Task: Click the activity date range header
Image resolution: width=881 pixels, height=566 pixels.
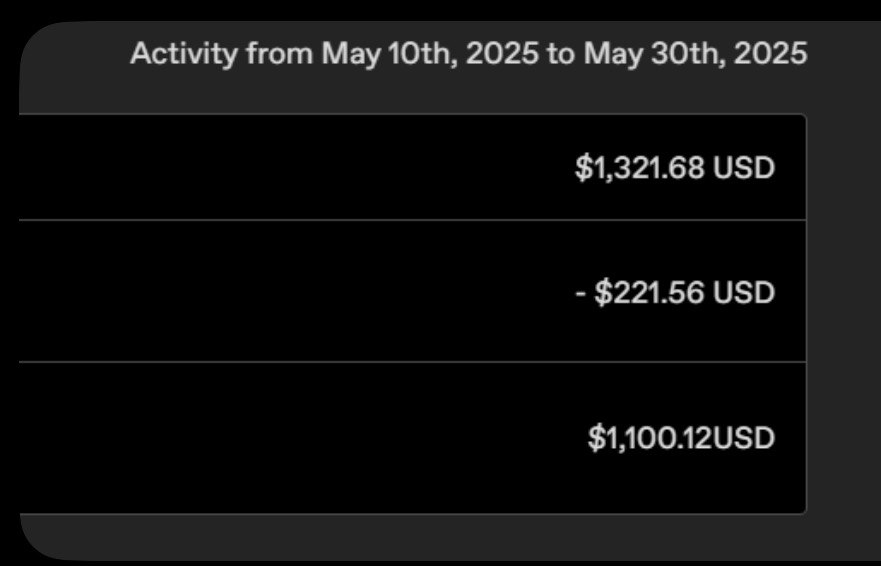Action: point(468,54)
